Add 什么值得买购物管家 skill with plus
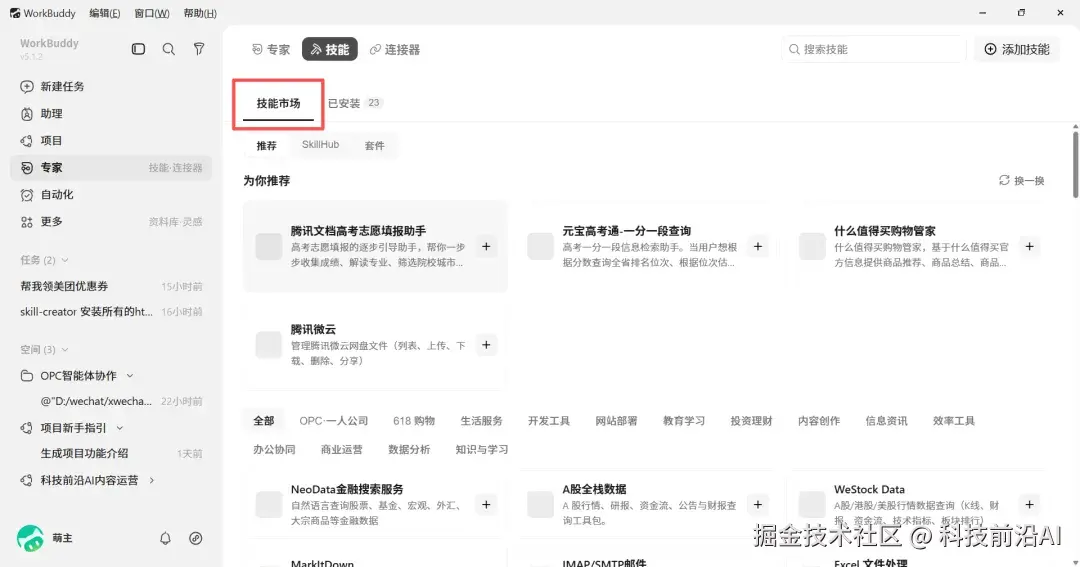This screenshot has width=1080, height=567. click(x=1029, y=247)
